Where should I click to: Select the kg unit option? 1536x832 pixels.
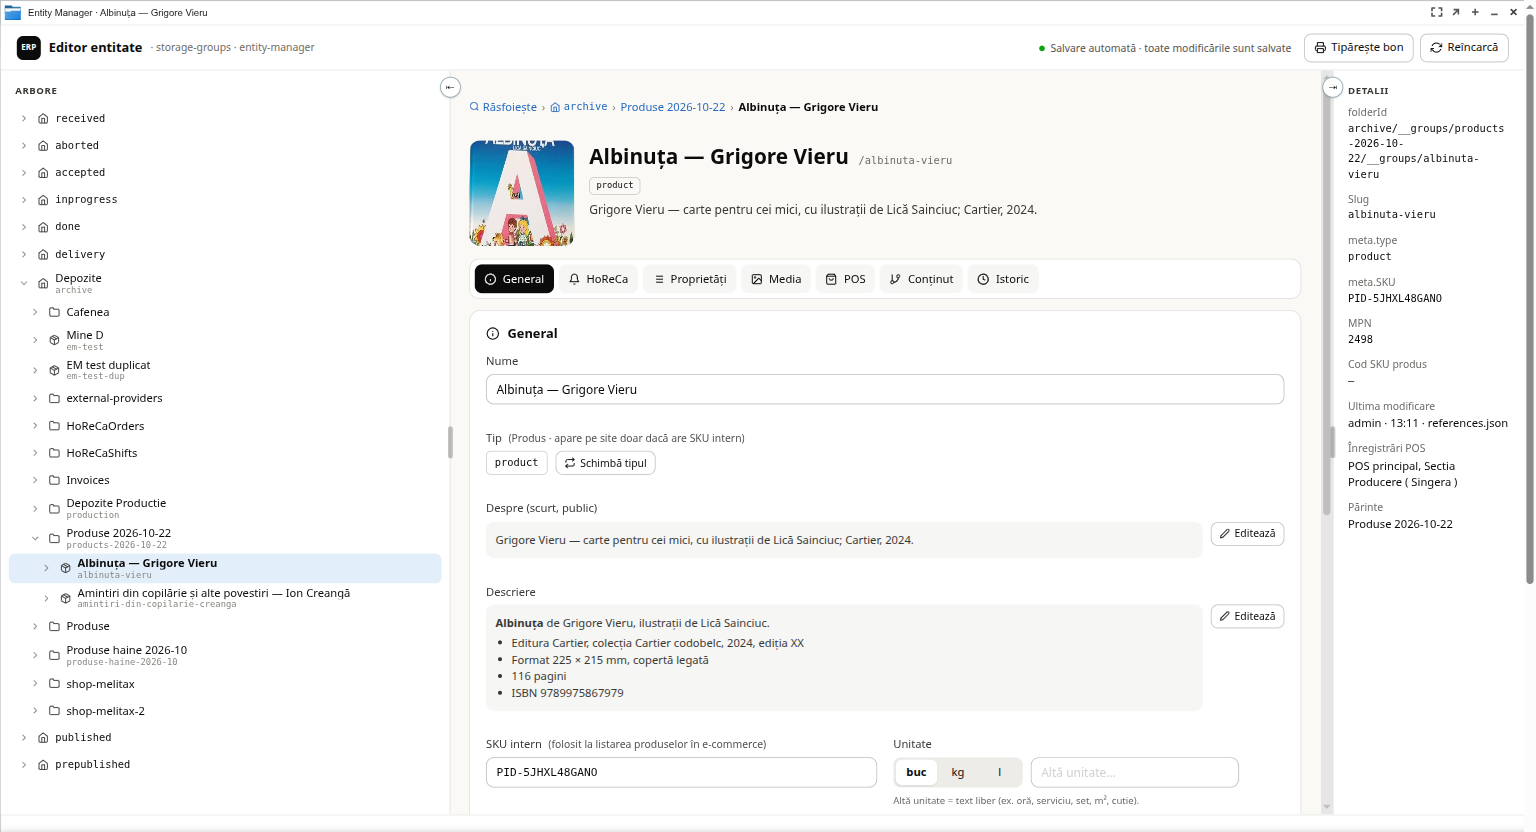(958, 772)
